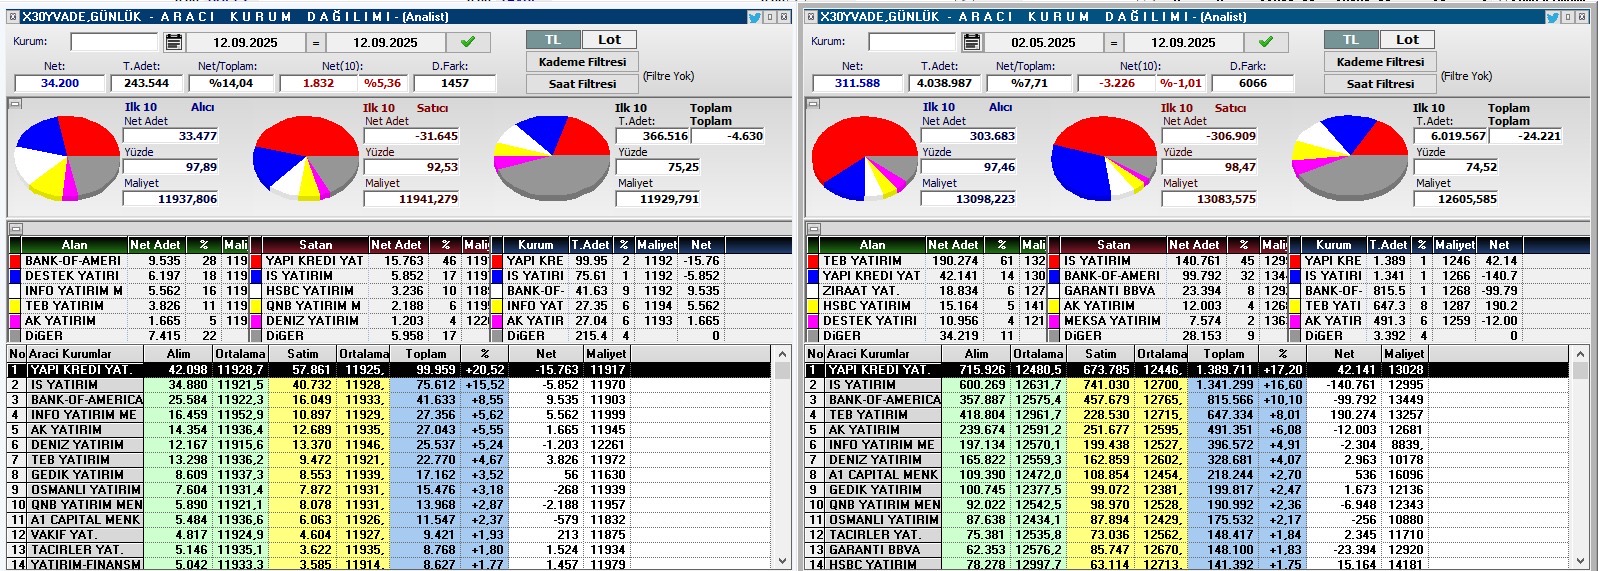Sort by Alim column header, left window

click(178, 354)
